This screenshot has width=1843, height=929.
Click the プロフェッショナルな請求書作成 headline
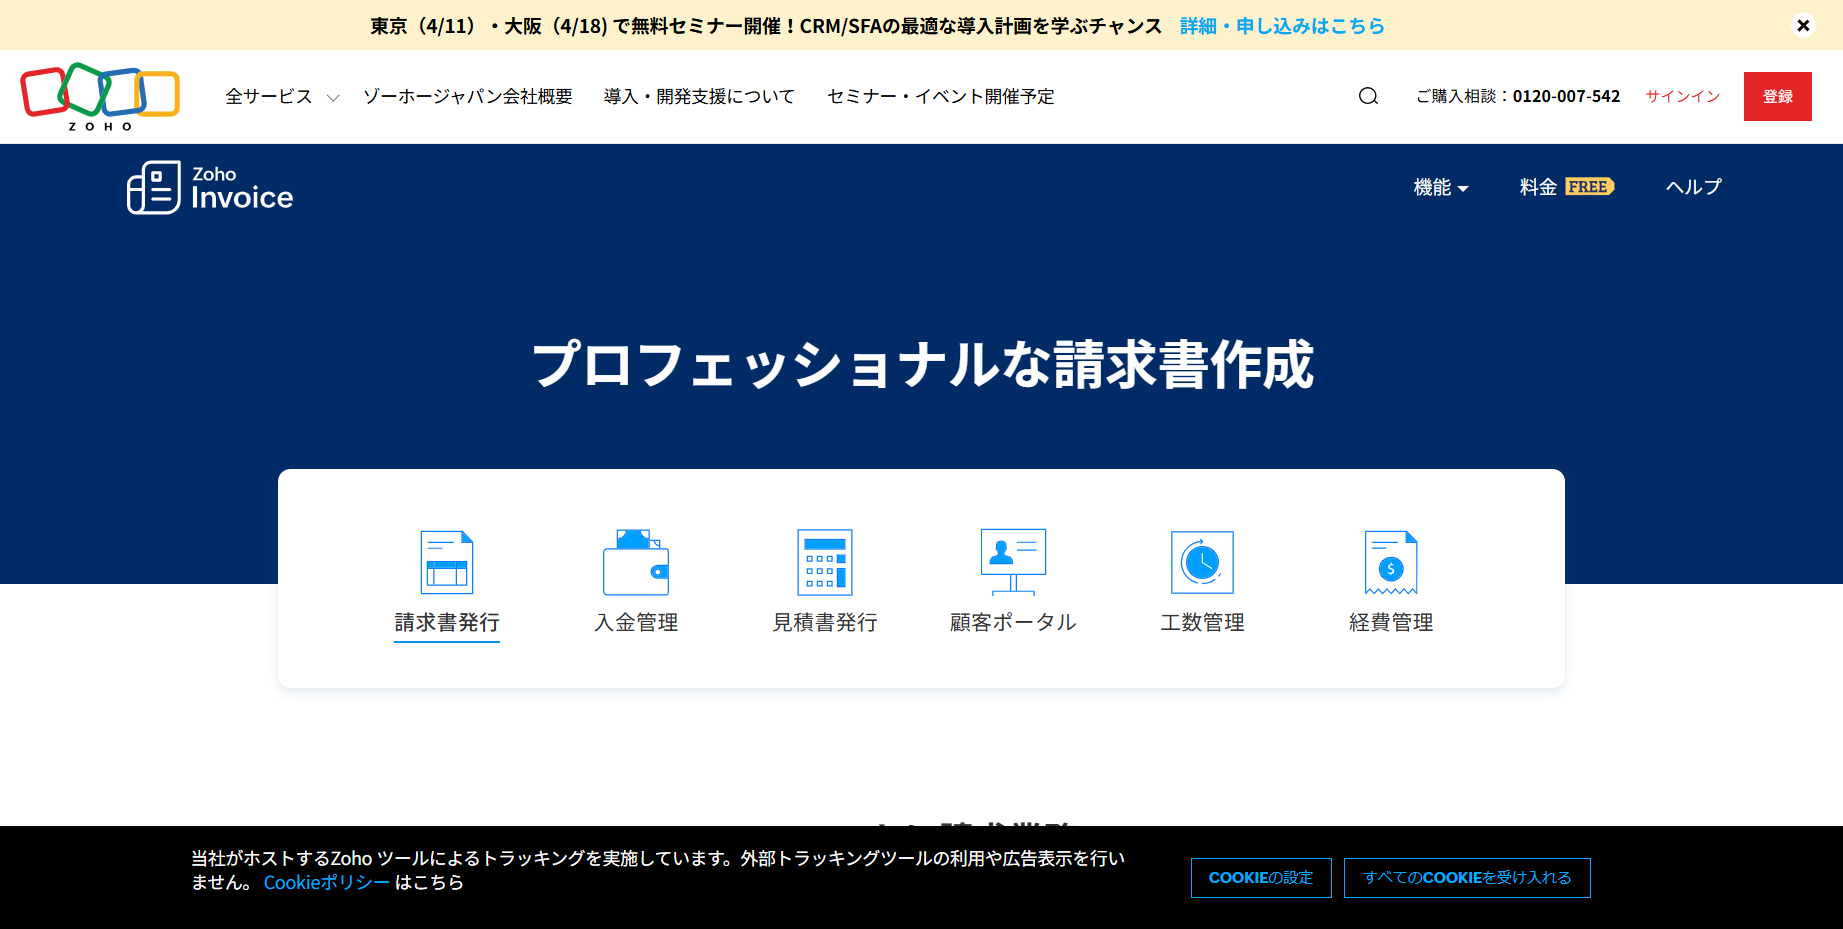(922, 364)
